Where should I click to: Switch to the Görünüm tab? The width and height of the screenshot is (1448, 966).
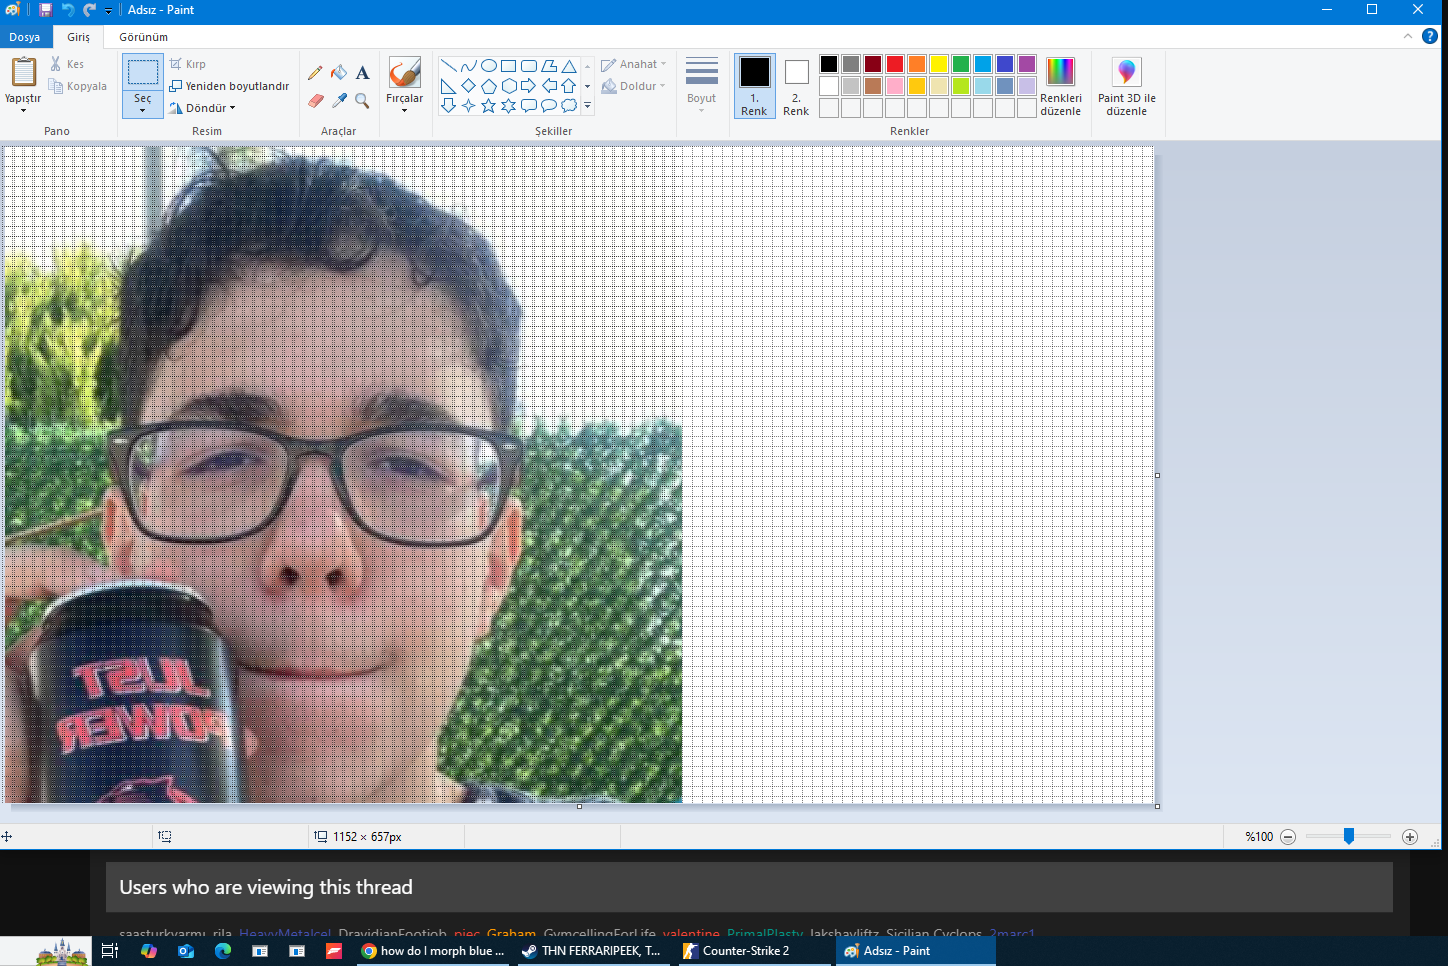click(143, 37)
